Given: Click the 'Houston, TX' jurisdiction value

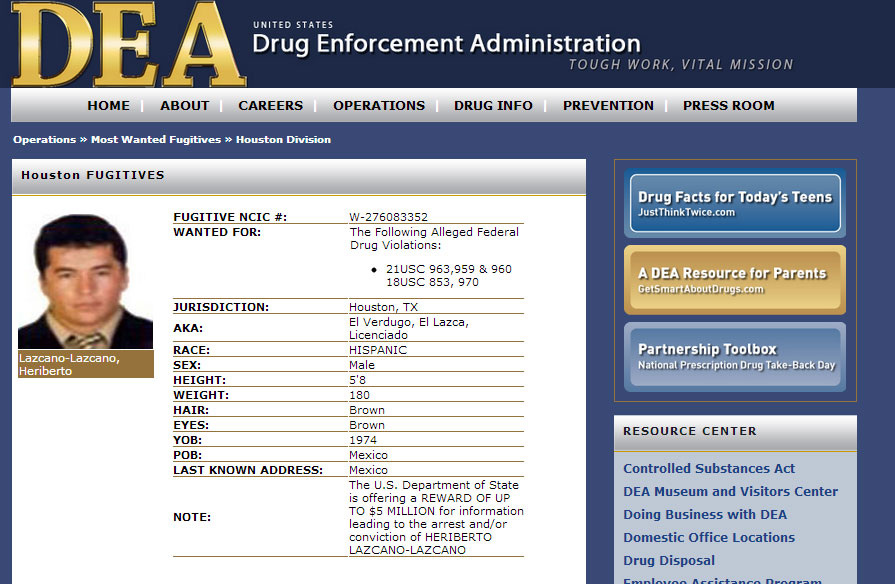Looking at the screenshot, I should [x=384, y=307].
